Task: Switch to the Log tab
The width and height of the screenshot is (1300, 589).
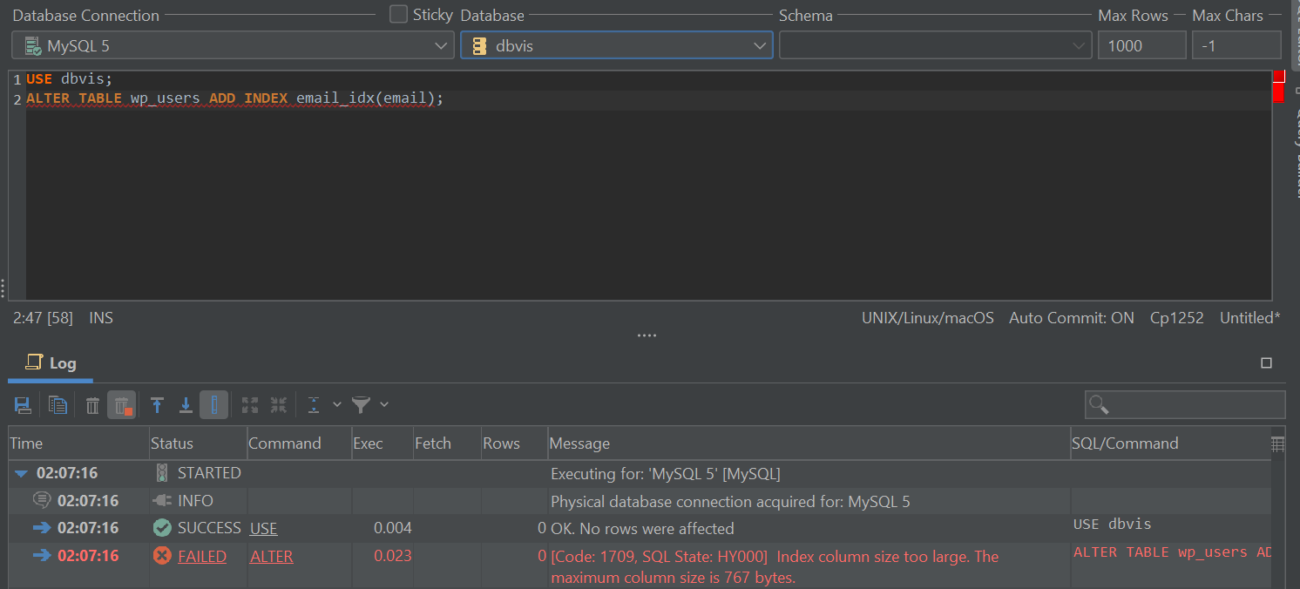Action: coord(50,362)
